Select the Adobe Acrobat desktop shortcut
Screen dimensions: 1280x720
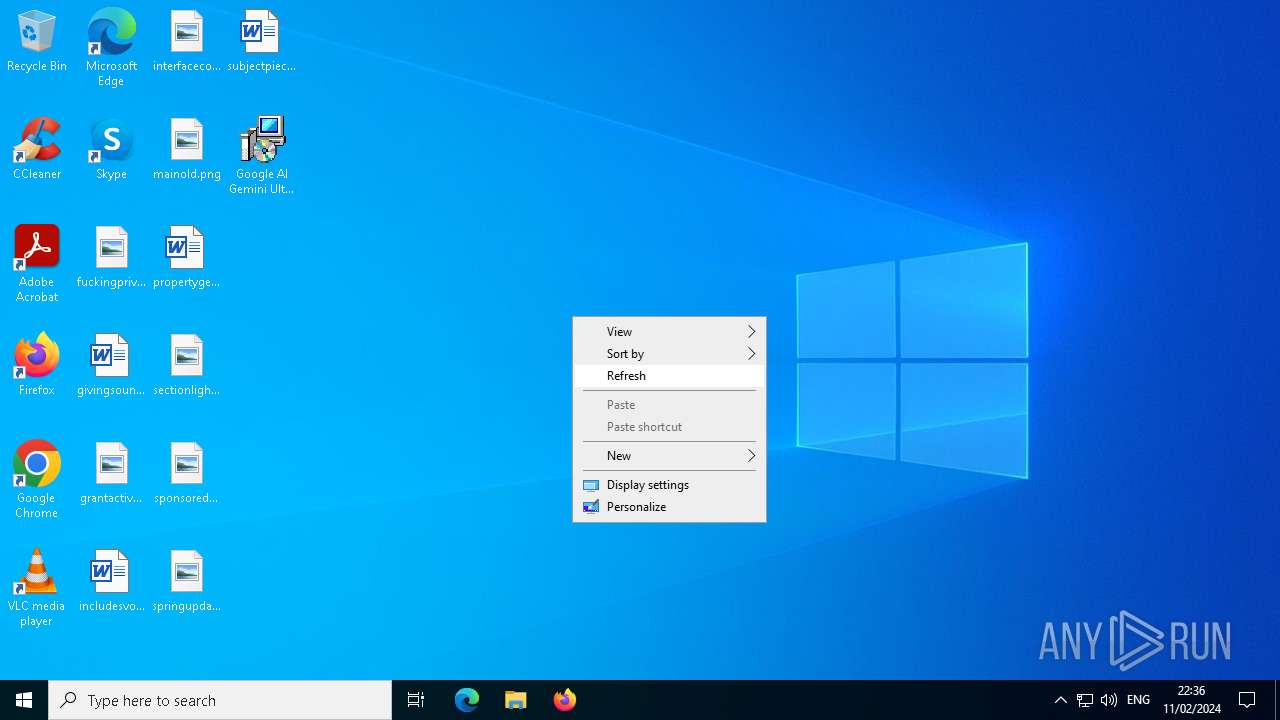(37, 264)
